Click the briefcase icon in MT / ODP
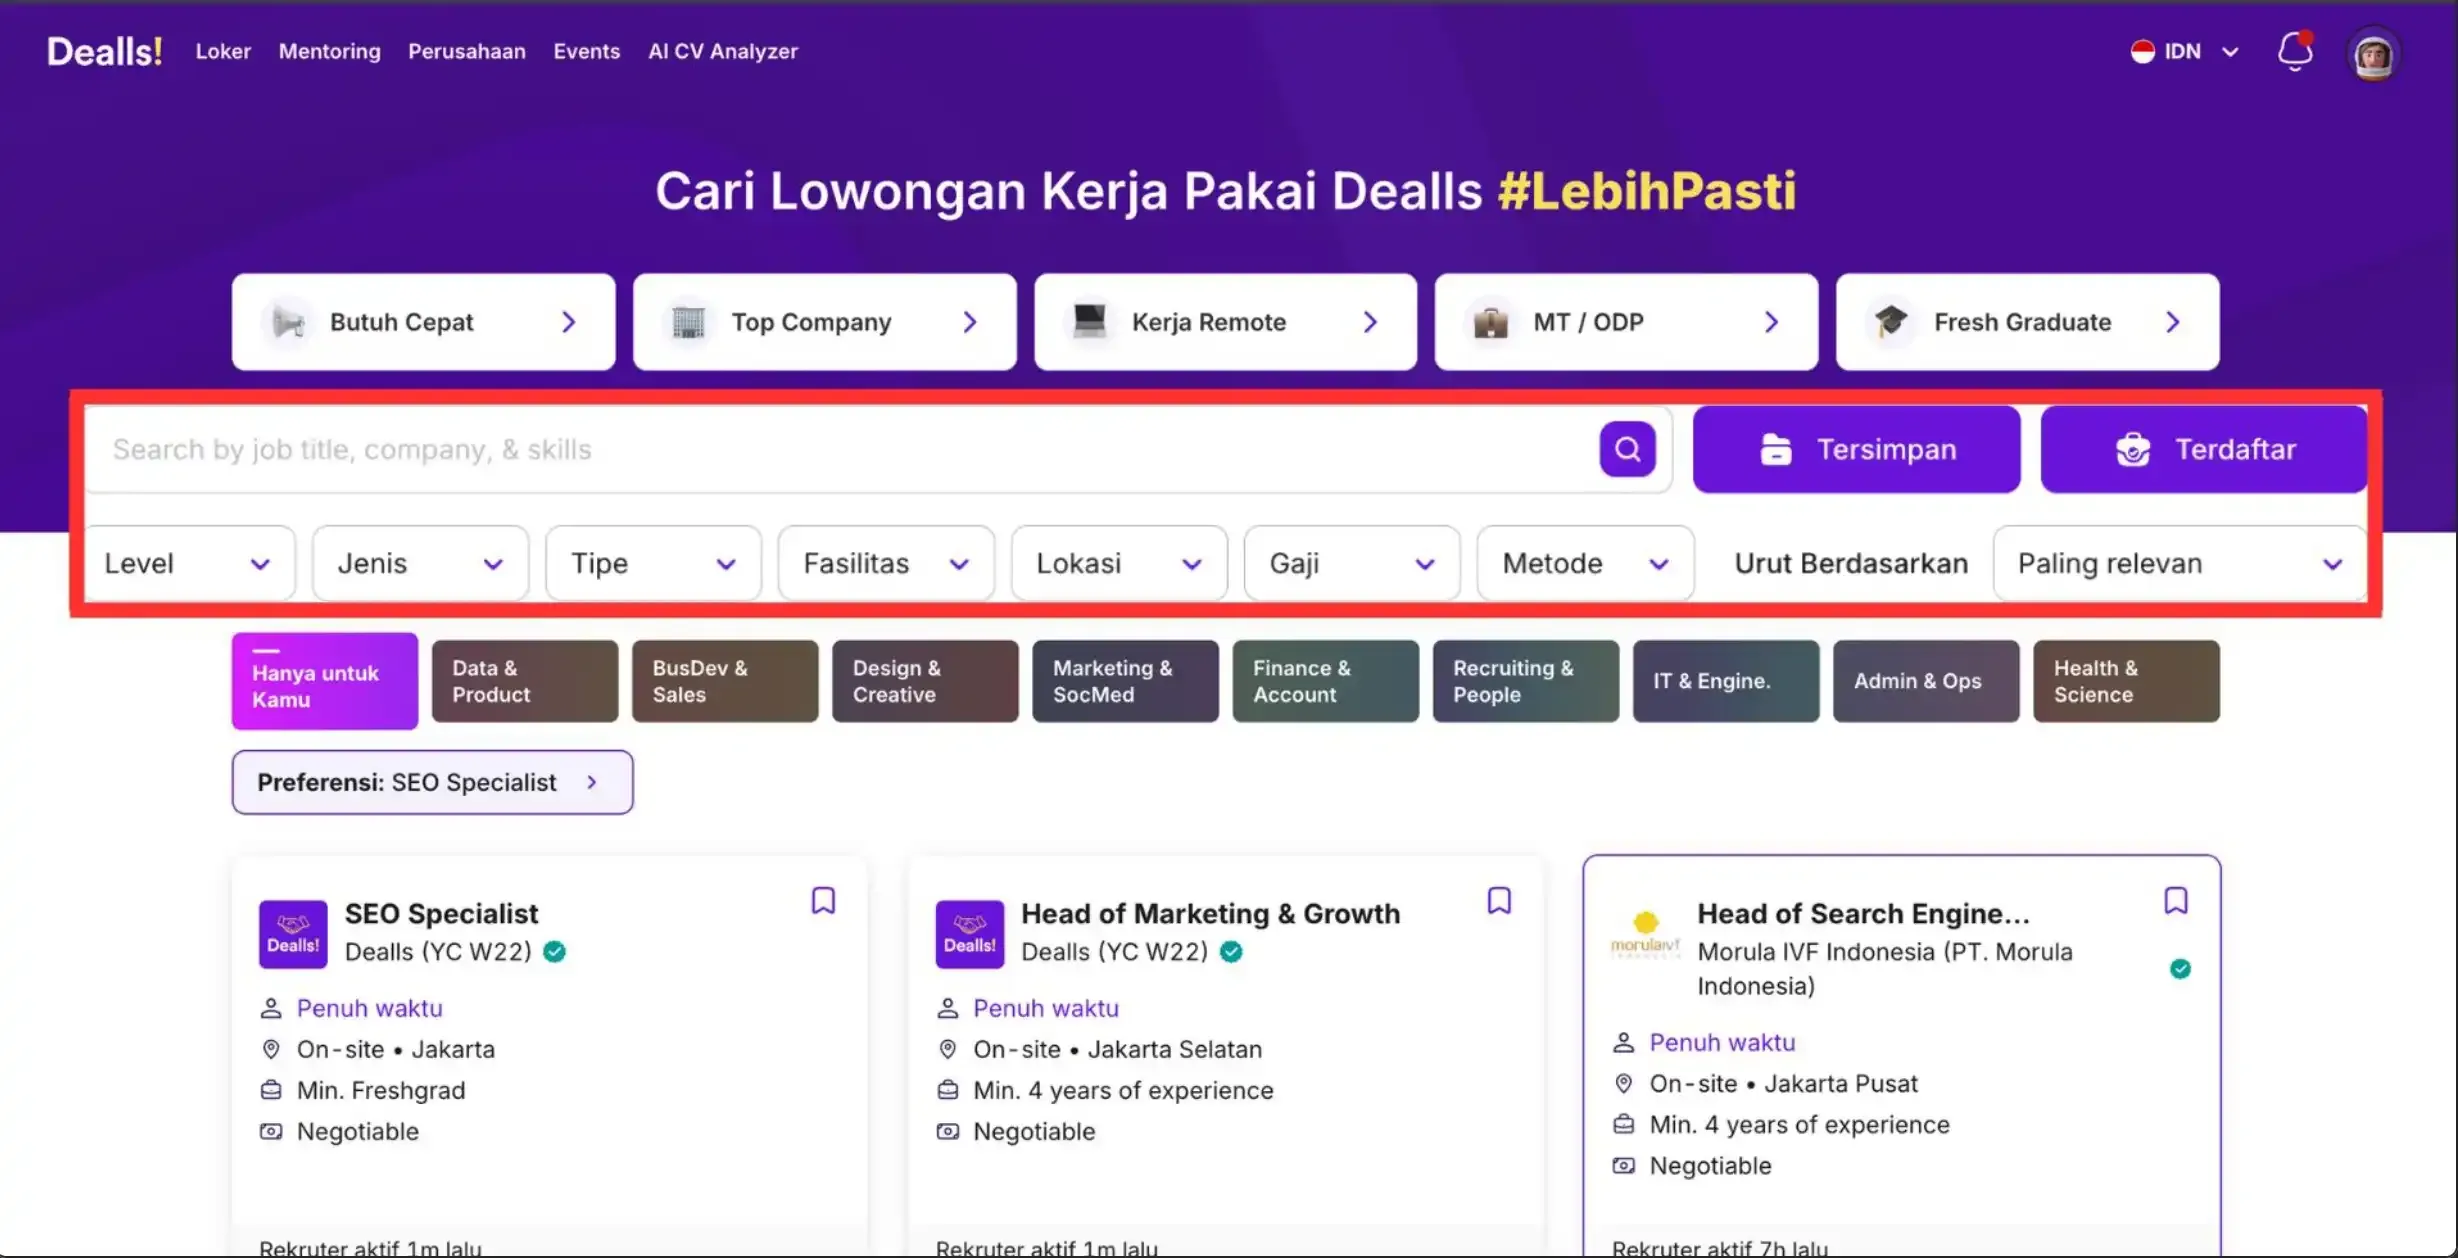The image size is (2458, 1258). click(1490, 322)
